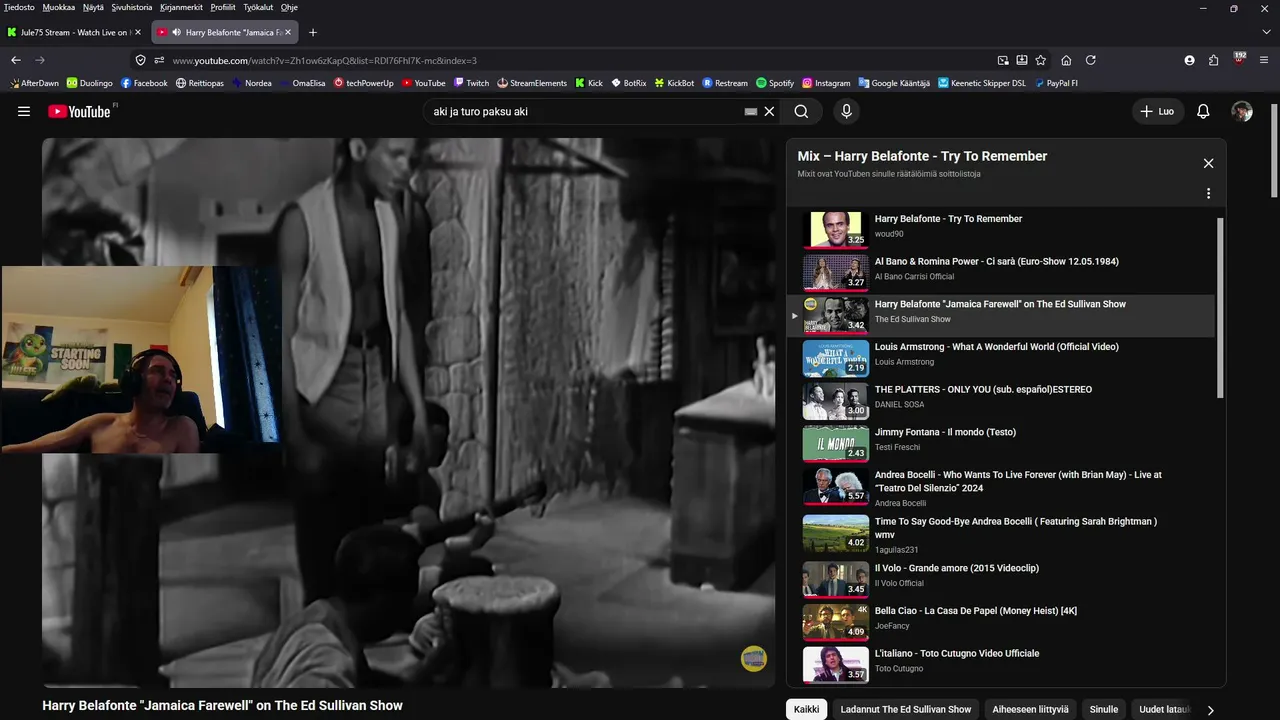1280x720 pixels.
Task: Open the Spotify bookmark
Action: tap(775, 83)
